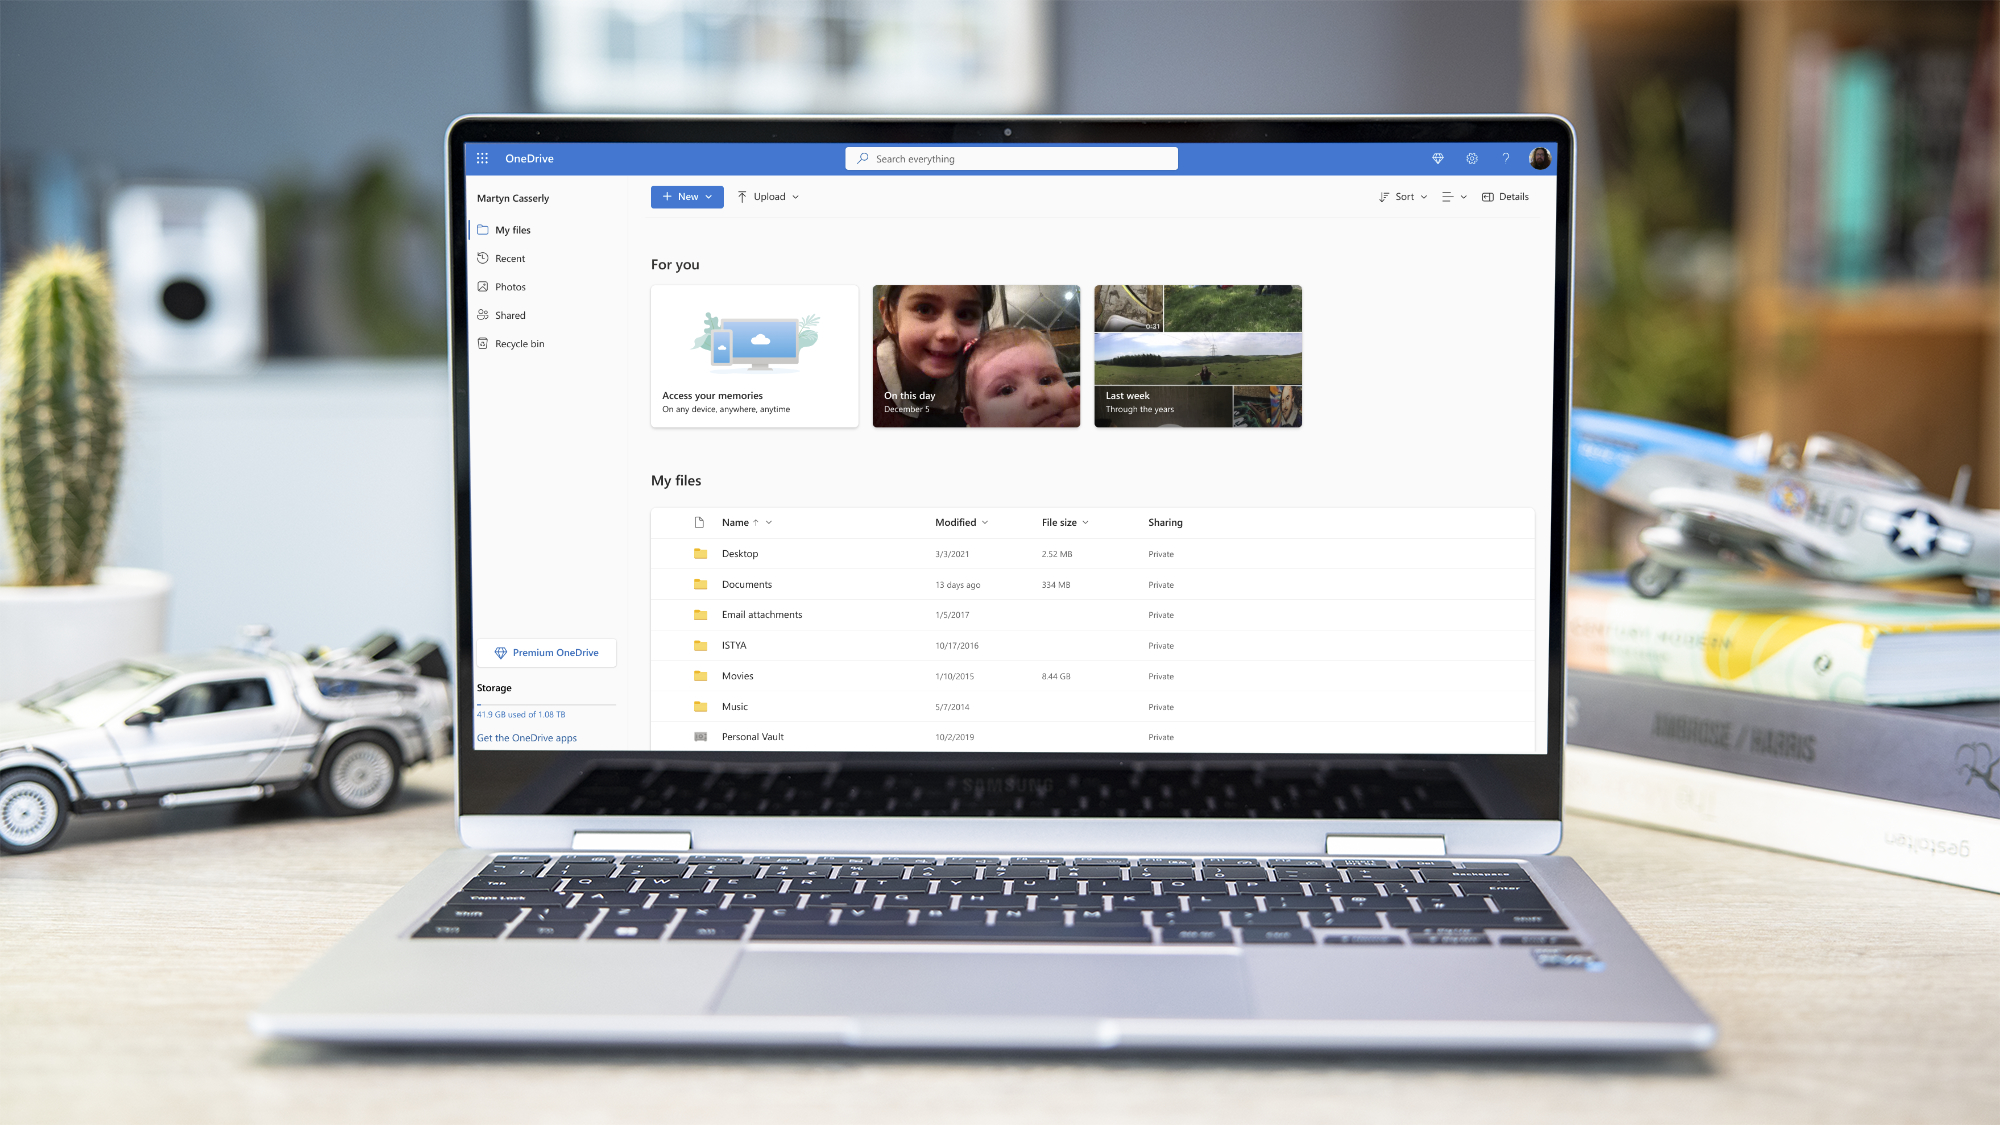Click the Get the OneDrive apps link
The image size is (2000, 1125).
click(526, 736)
